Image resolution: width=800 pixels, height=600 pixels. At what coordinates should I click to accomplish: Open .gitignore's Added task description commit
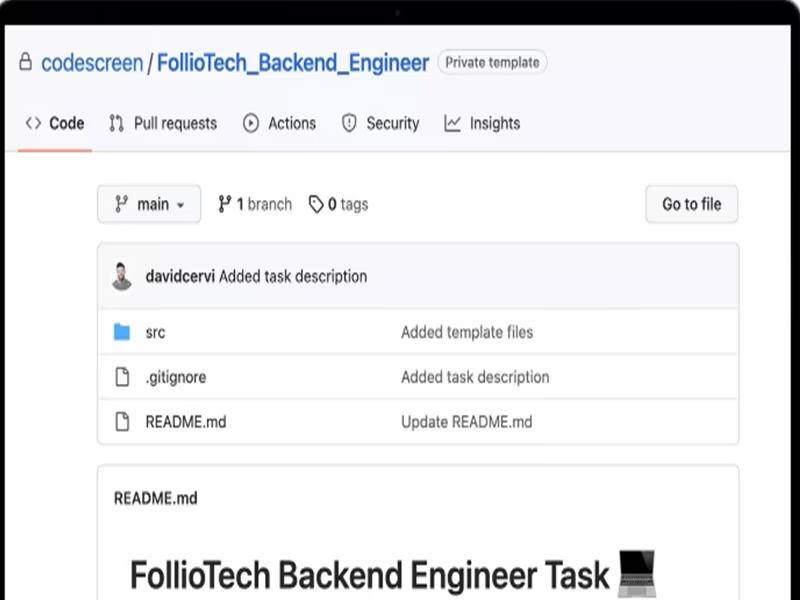475,377
